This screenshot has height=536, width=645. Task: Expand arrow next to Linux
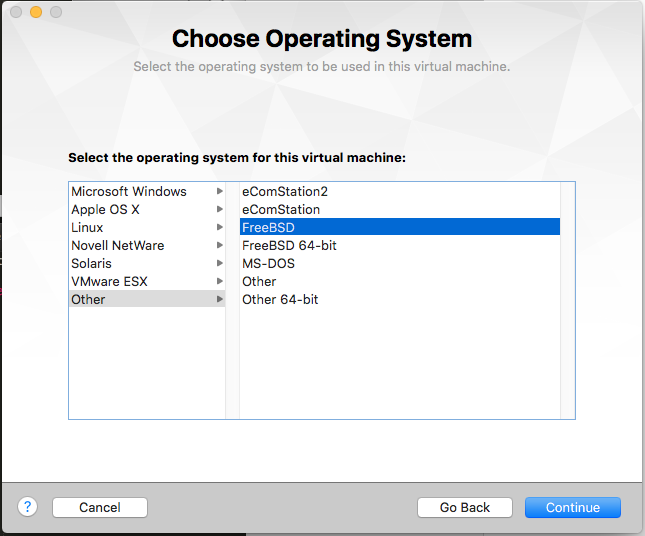point(220,227)
